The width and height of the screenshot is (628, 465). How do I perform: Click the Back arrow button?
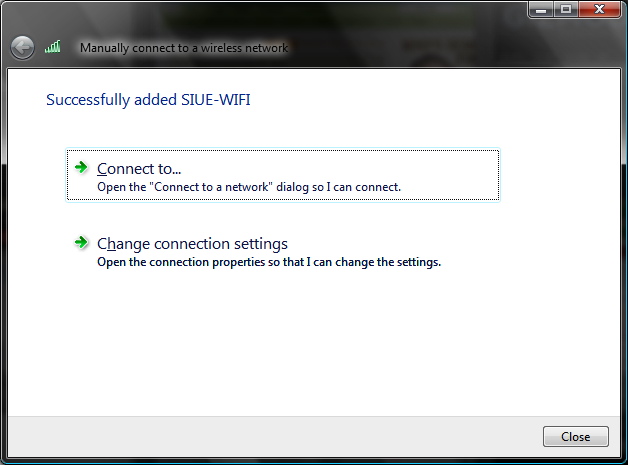(x=22, y=47)
